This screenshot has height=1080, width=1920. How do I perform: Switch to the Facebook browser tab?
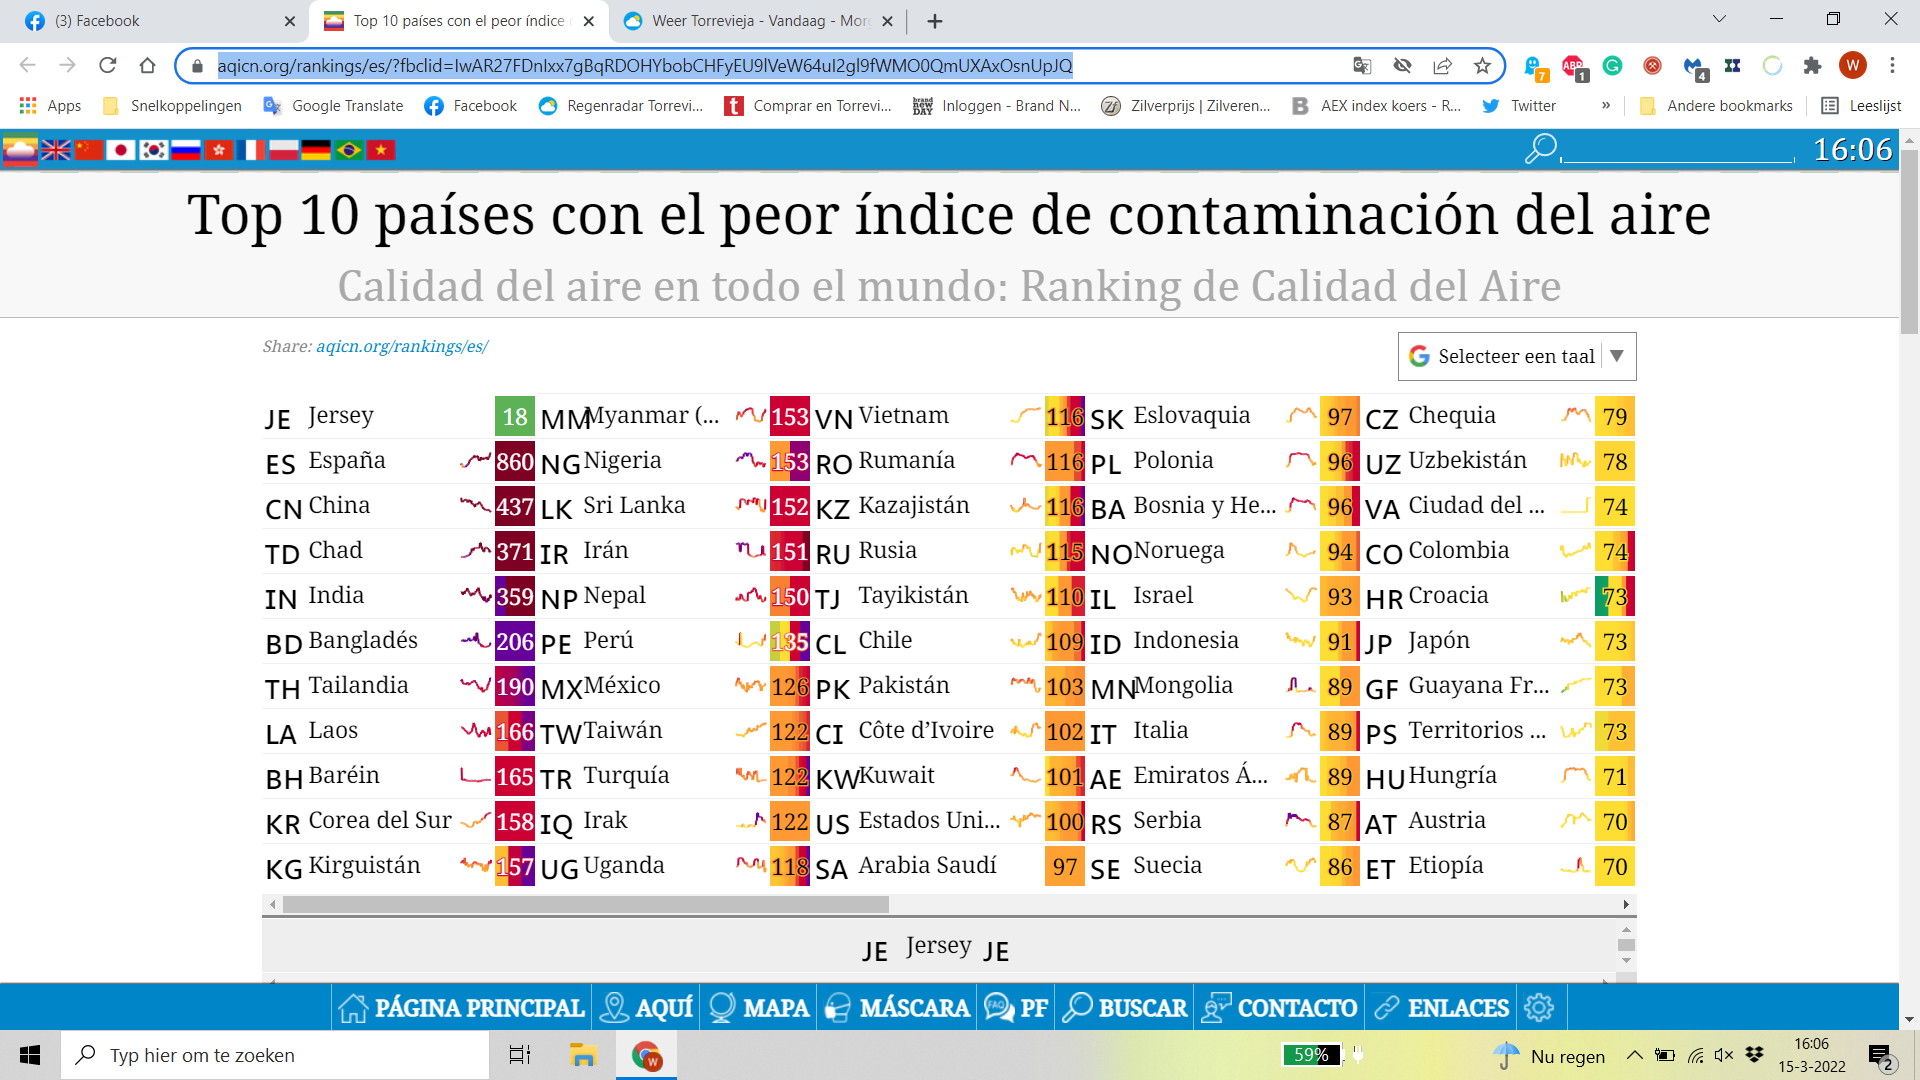click(x=150, y=21)
